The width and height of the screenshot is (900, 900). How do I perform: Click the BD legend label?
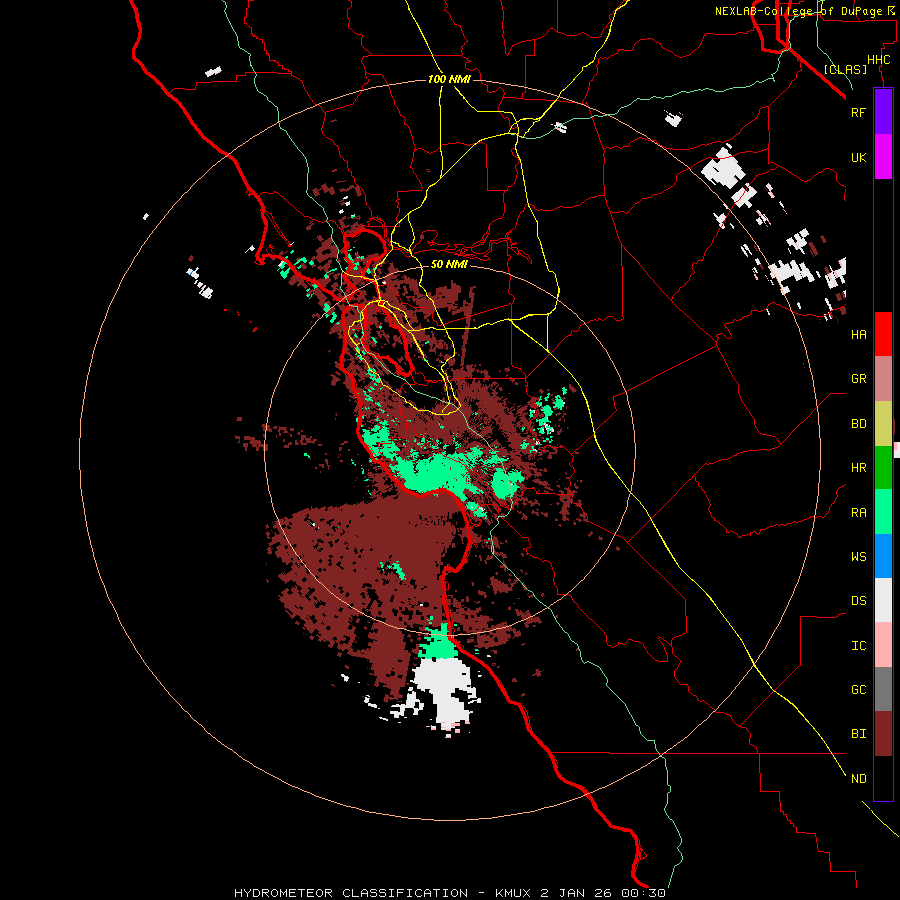pyautogui.click(x=858, y=424)
